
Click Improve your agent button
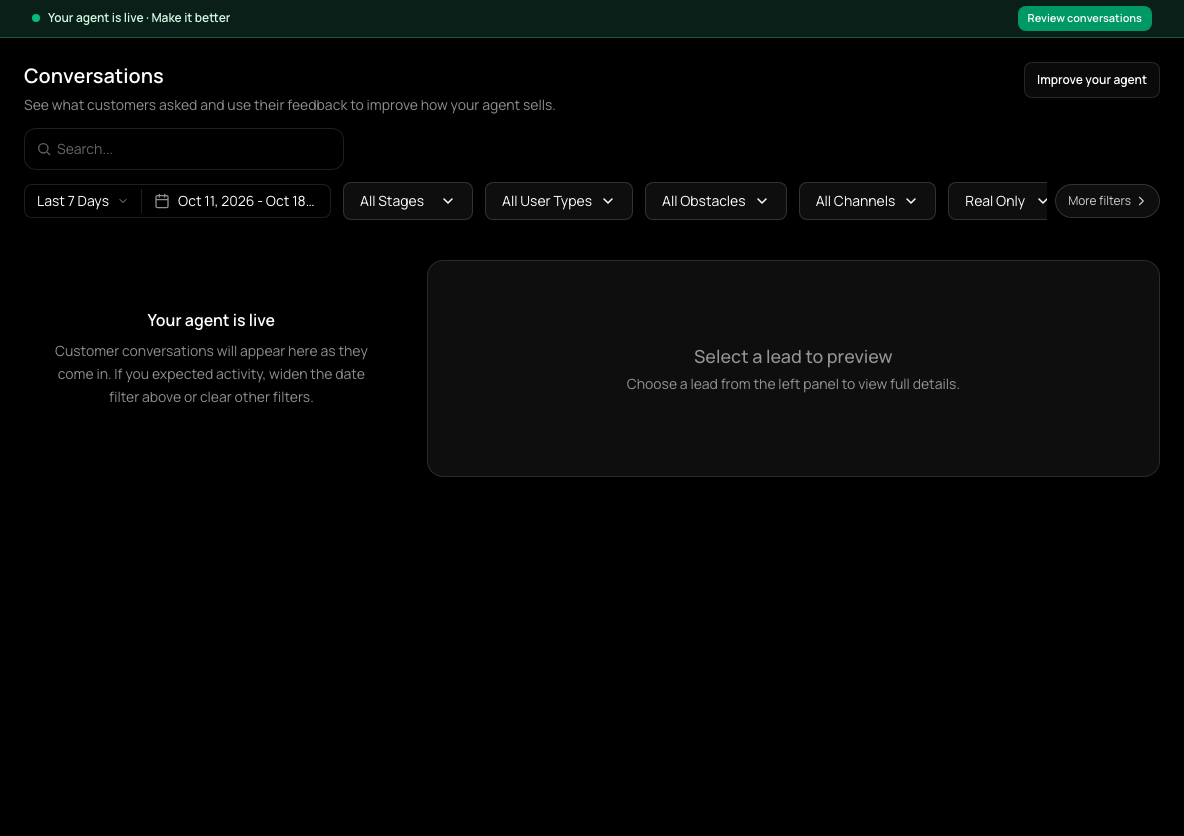[1091, 80]
